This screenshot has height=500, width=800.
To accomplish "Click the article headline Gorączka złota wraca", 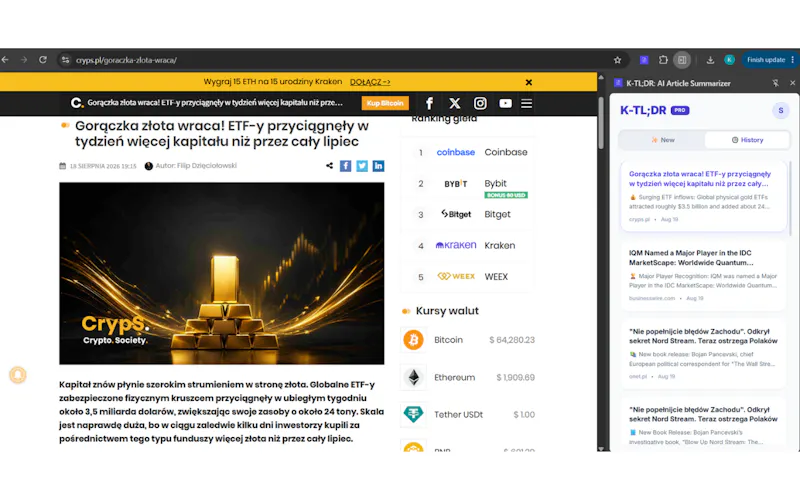I will click(x=221, y=134).
